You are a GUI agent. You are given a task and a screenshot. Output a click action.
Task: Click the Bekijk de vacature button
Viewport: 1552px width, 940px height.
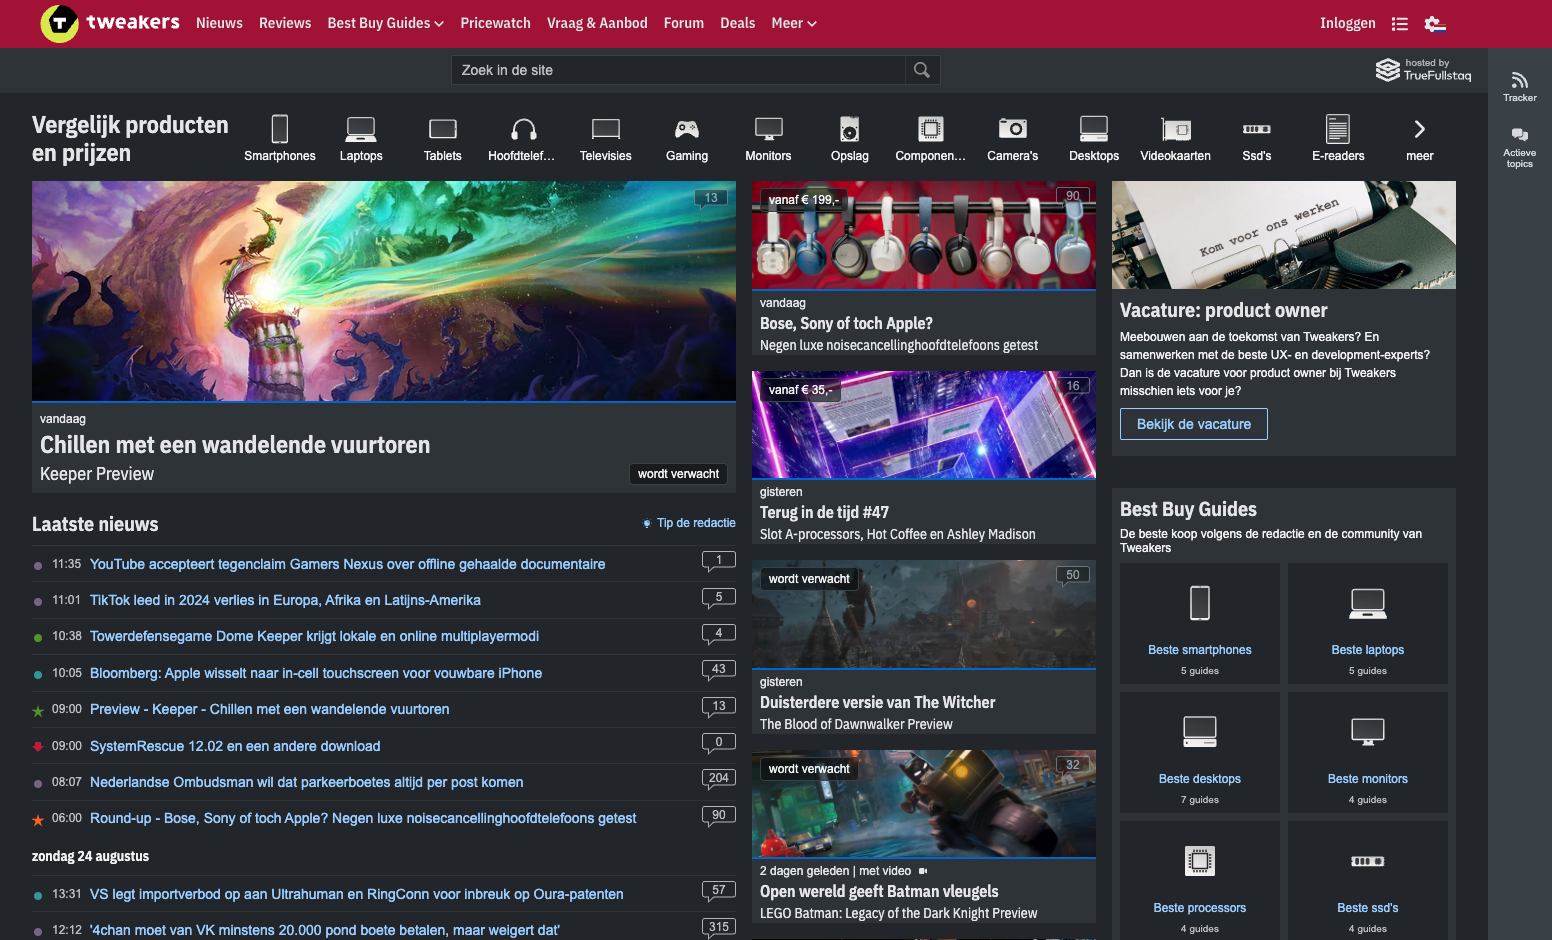1194,424
